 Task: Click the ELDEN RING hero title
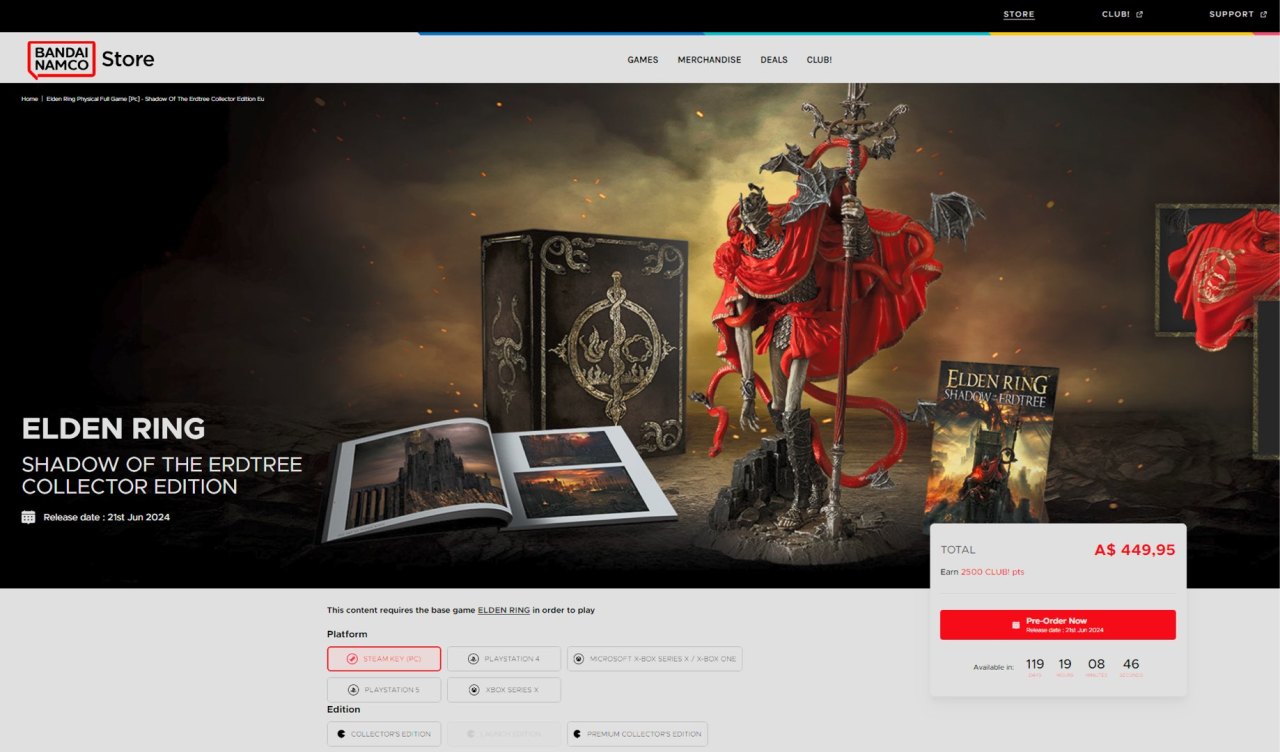(113, 429)
